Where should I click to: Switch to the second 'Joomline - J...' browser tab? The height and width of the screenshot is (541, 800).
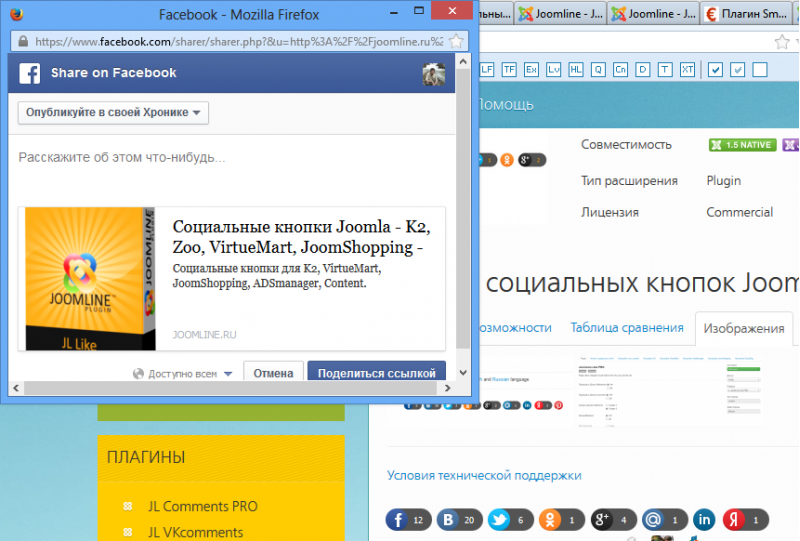click(x=654, y=14)
